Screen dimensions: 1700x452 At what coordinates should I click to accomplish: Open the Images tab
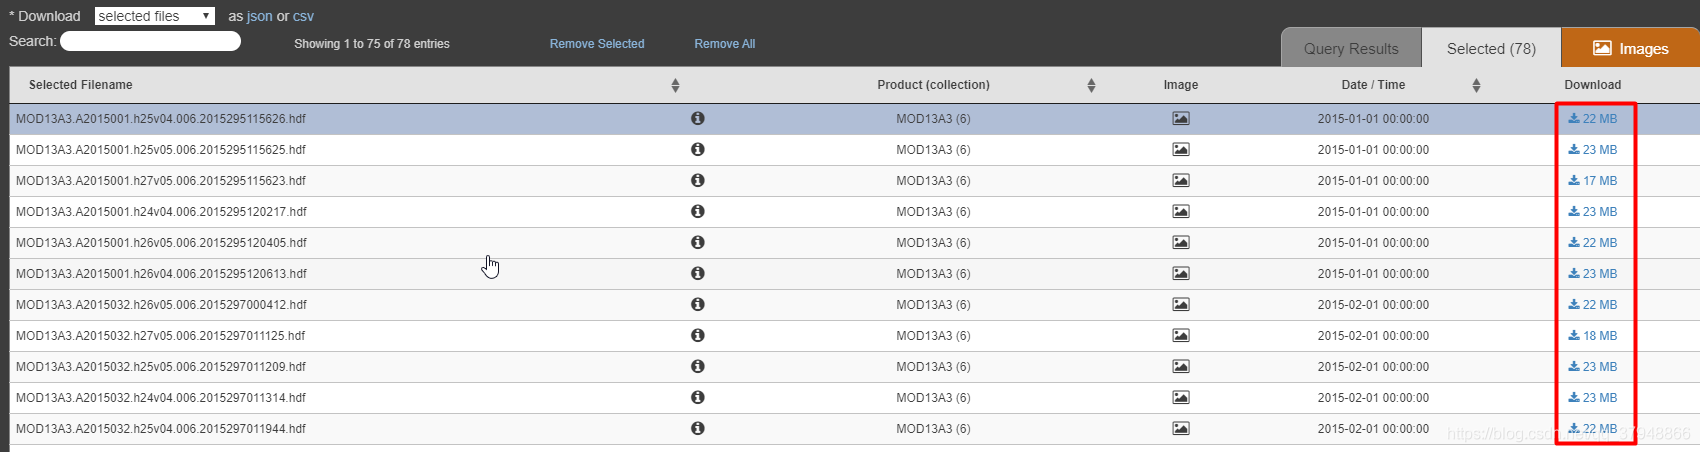pyautogui.click(x=1630, y=48)
